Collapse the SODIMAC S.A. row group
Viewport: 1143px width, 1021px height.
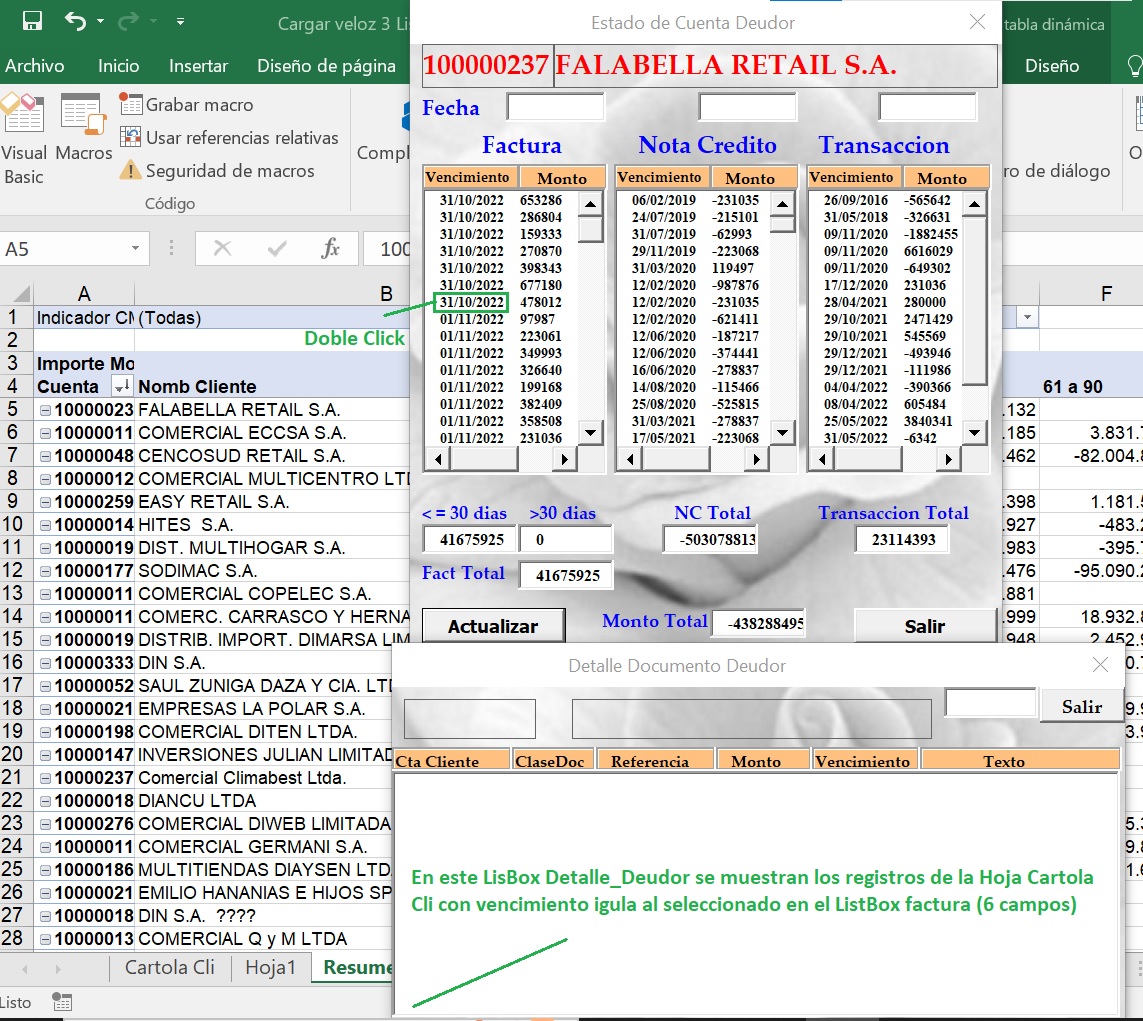point(45,571)
